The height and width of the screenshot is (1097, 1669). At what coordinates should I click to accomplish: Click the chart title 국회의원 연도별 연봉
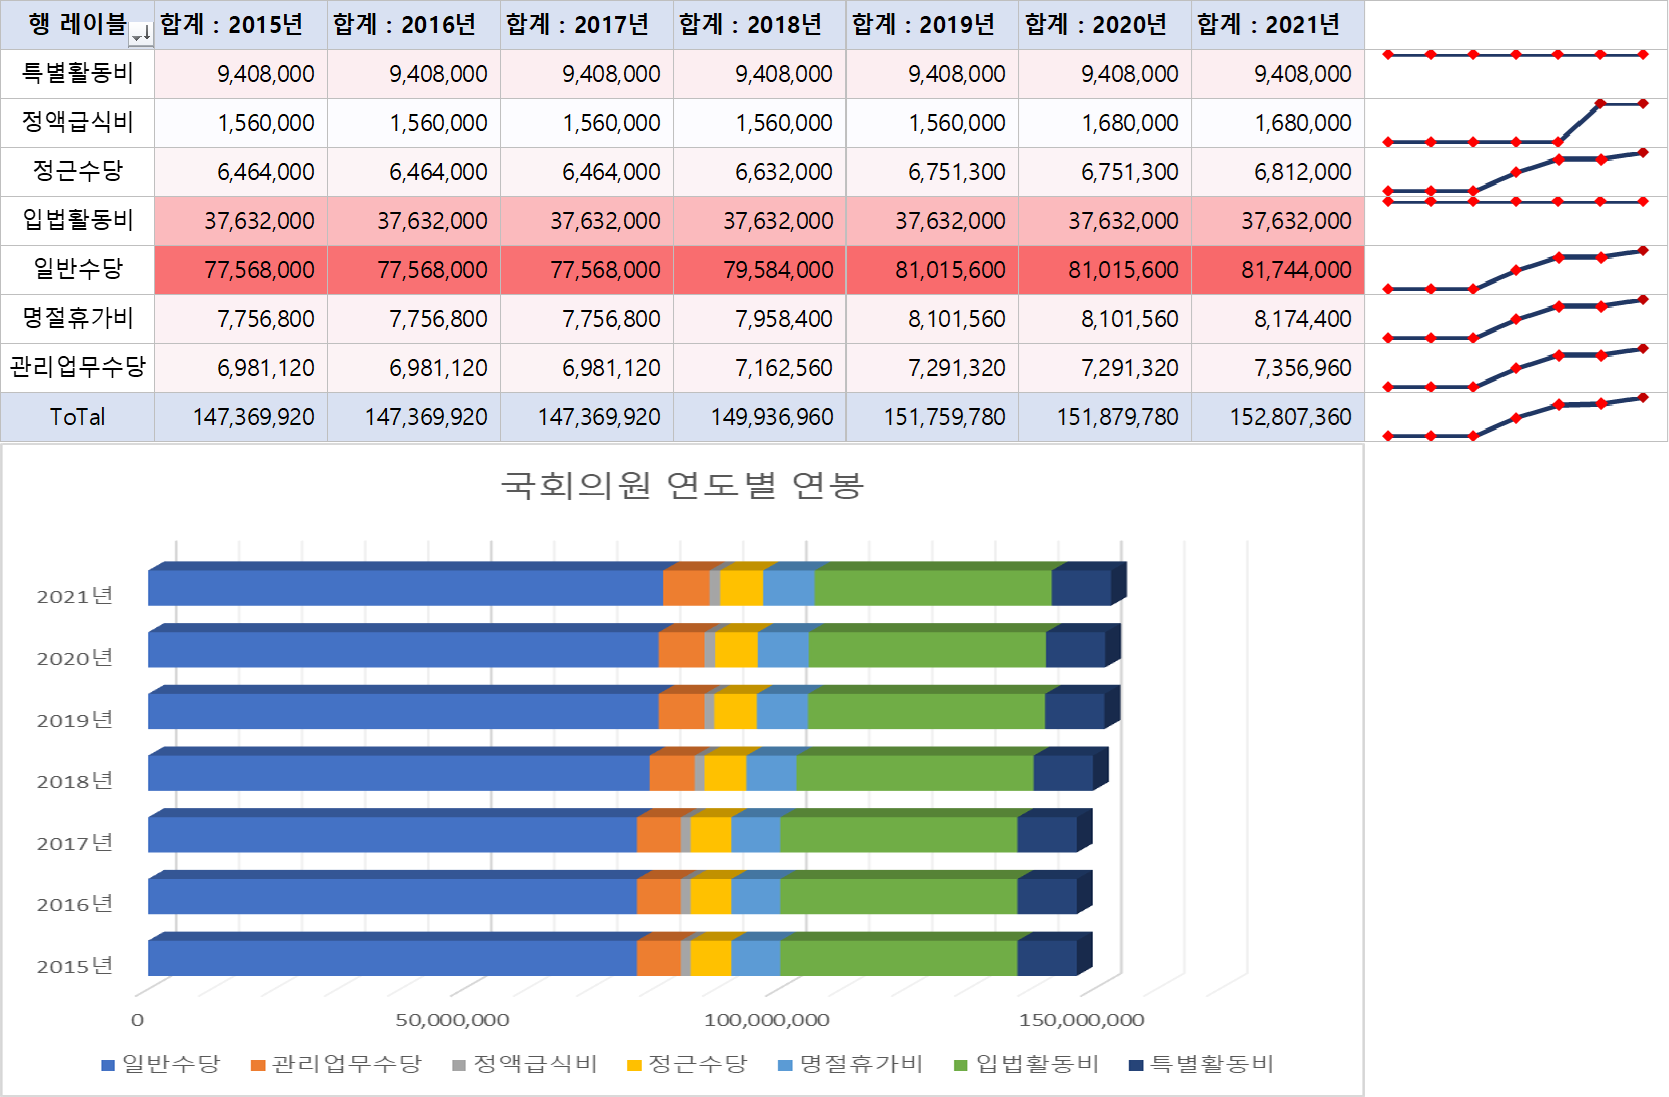pyautogui.click(x=683, y=485)
